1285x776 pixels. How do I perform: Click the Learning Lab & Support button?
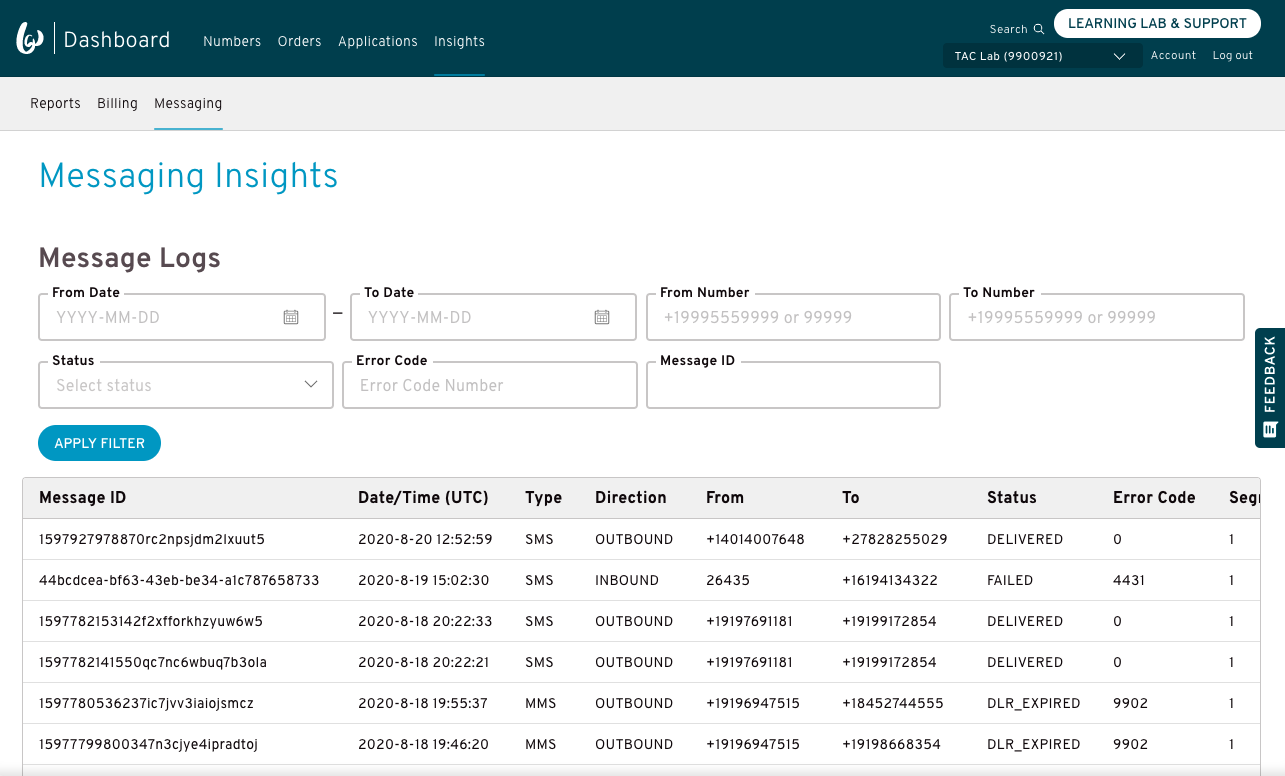tap(1157, 23)
